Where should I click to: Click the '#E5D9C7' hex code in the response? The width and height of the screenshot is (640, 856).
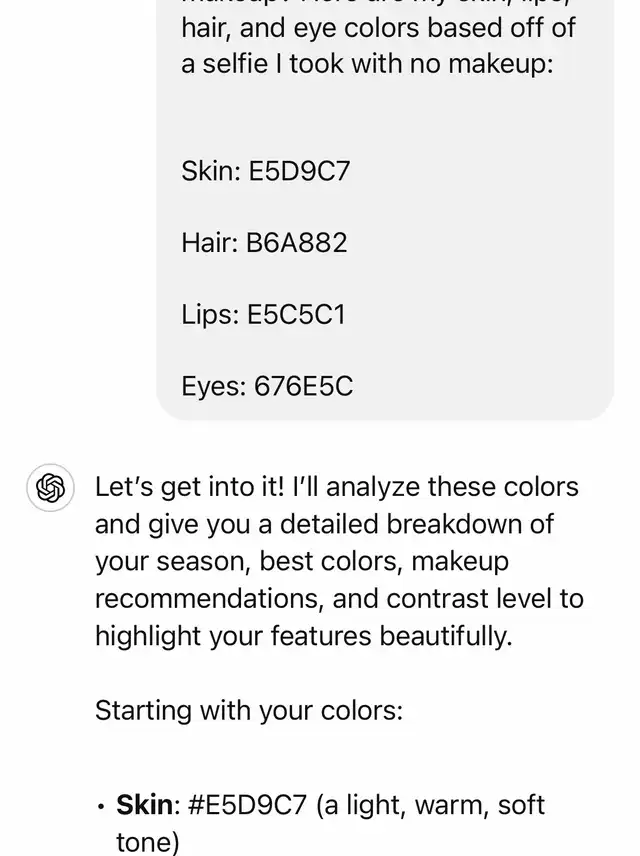pyautogui.click(x=247, y=805)
